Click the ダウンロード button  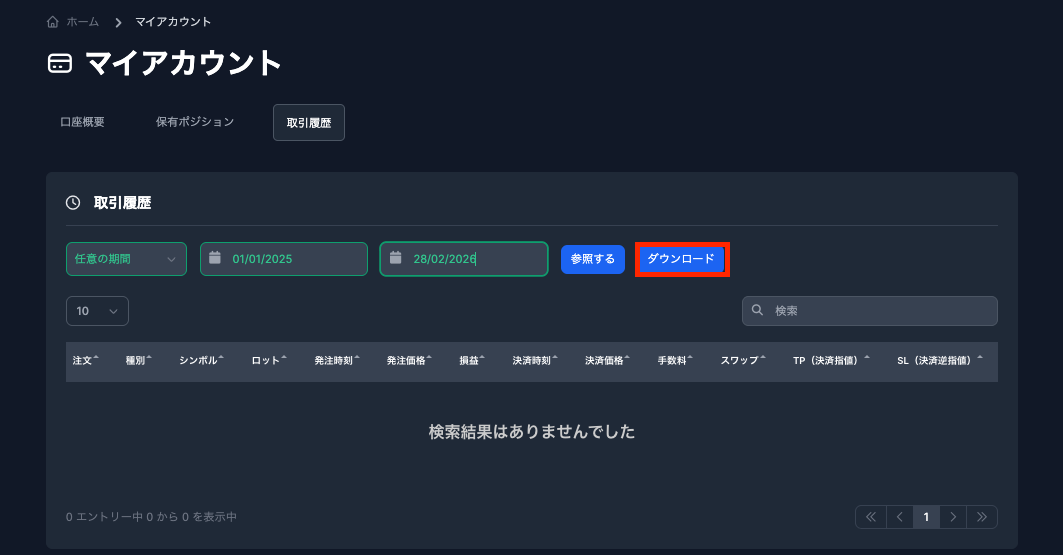tap(681, 259)
